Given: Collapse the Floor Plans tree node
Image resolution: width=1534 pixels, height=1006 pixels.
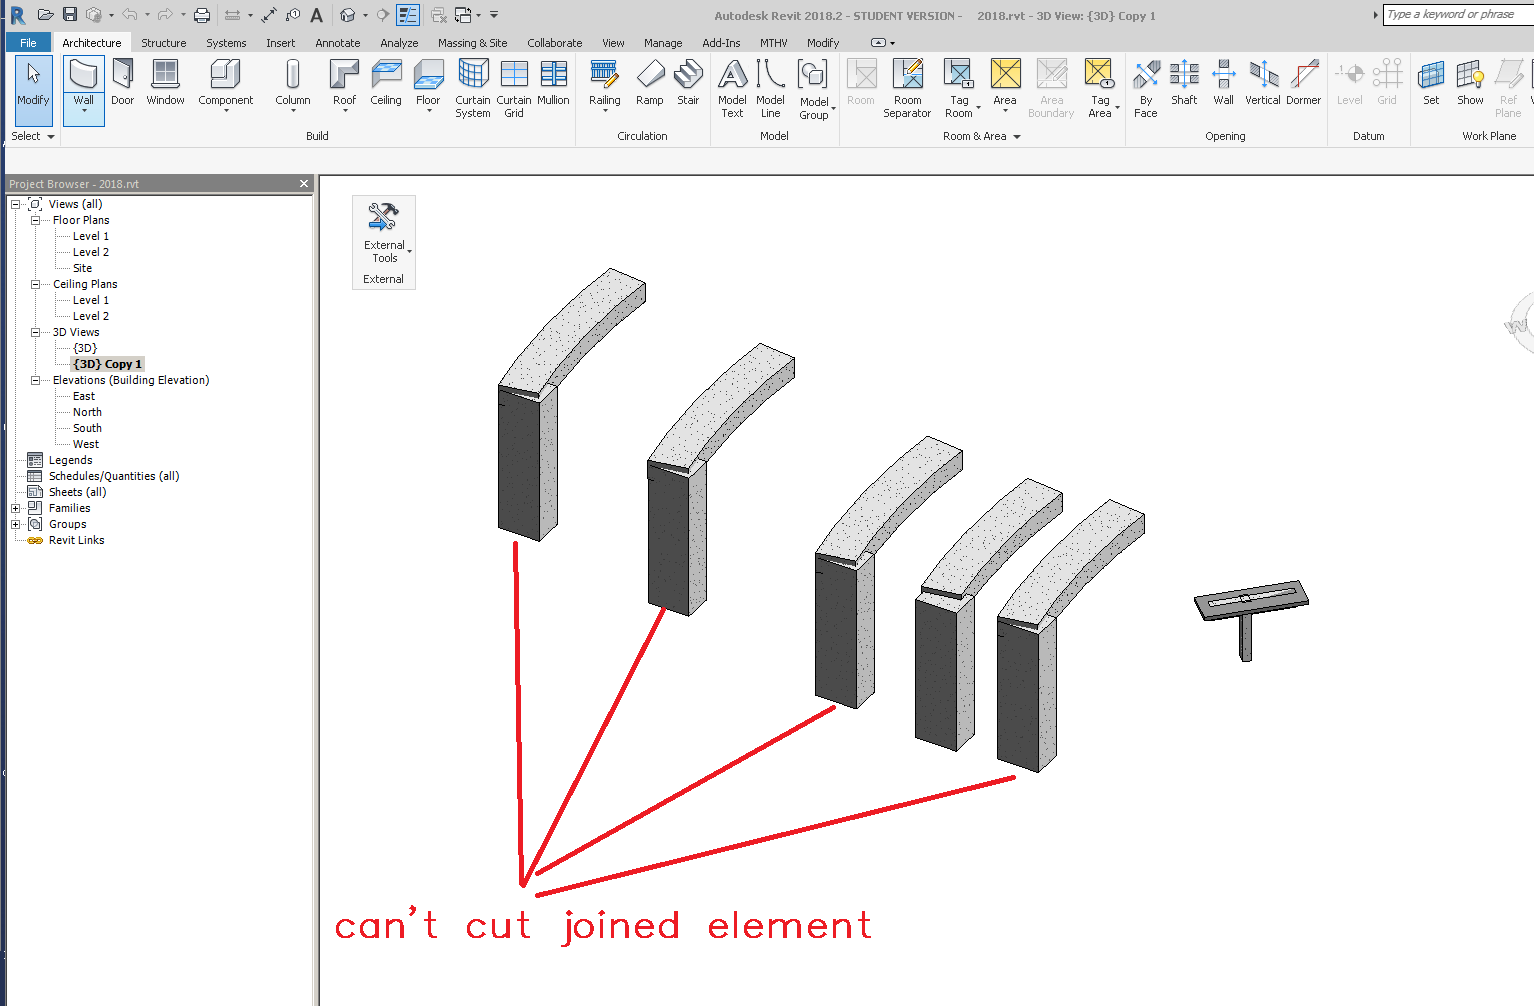Looking at the screenshot, I should click(35, 220).
